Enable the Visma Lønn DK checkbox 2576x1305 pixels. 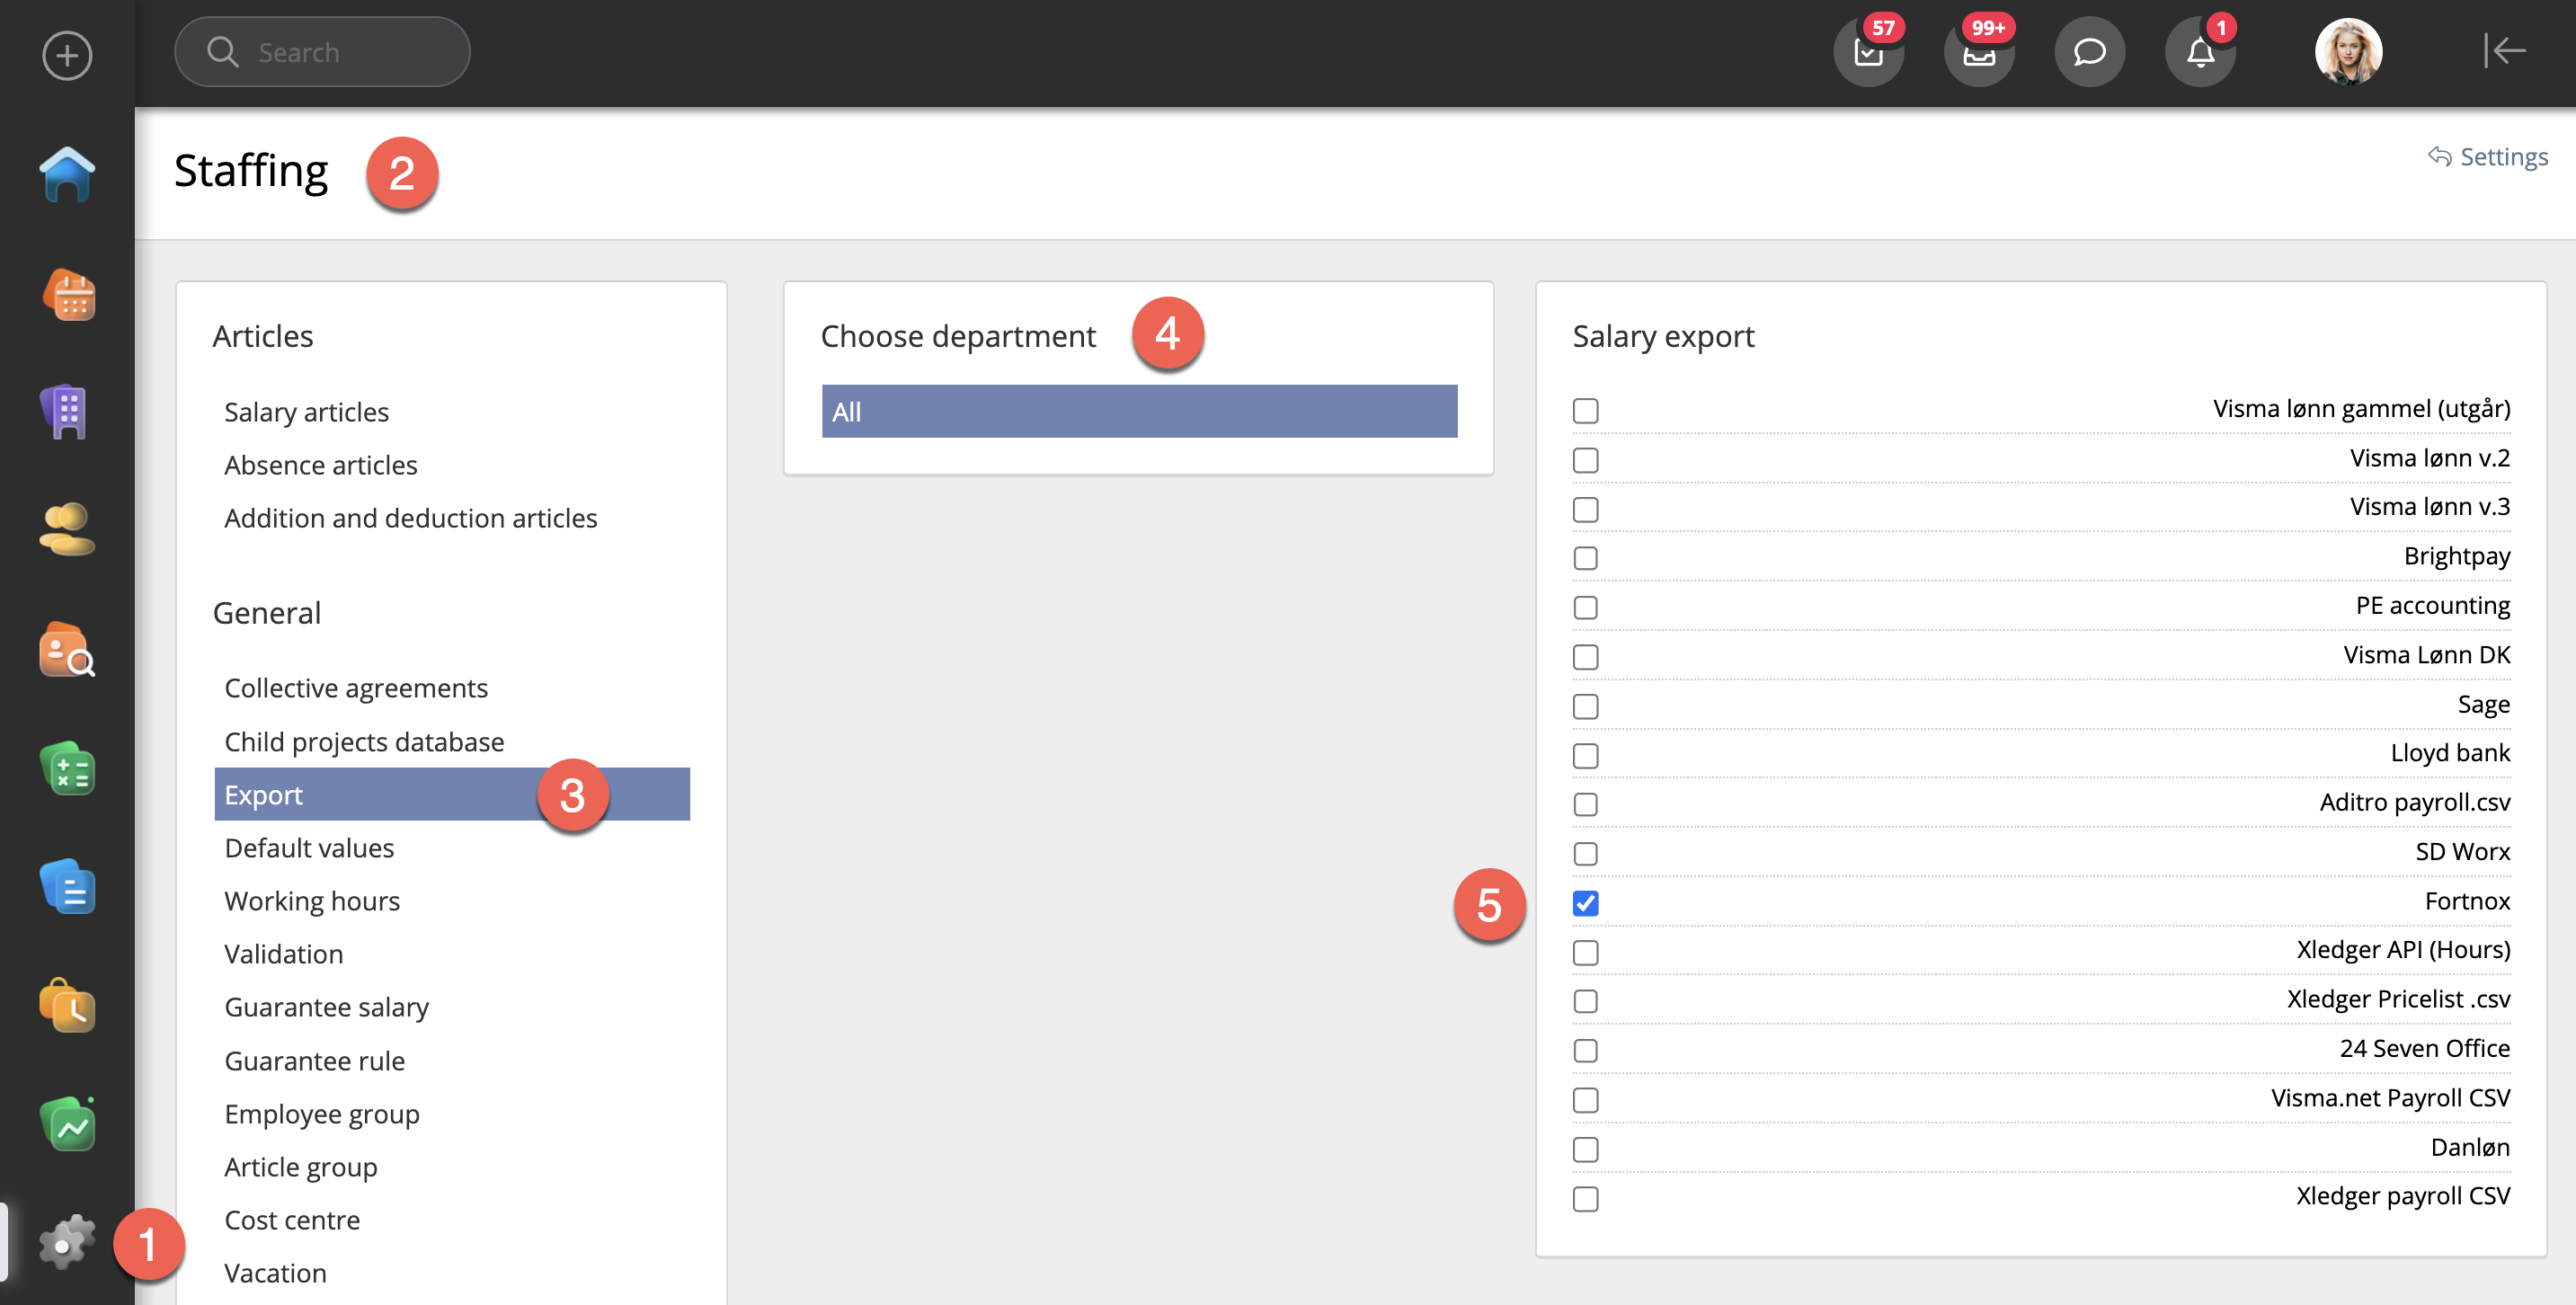tap(1585, 657)
